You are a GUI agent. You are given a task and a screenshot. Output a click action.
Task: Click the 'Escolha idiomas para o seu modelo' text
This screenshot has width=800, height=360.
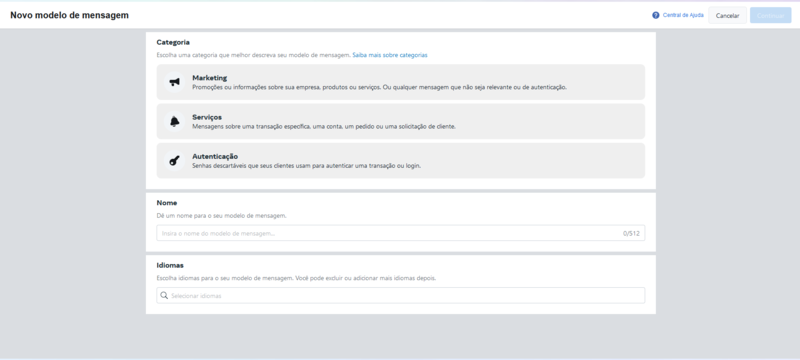(296, 278)
